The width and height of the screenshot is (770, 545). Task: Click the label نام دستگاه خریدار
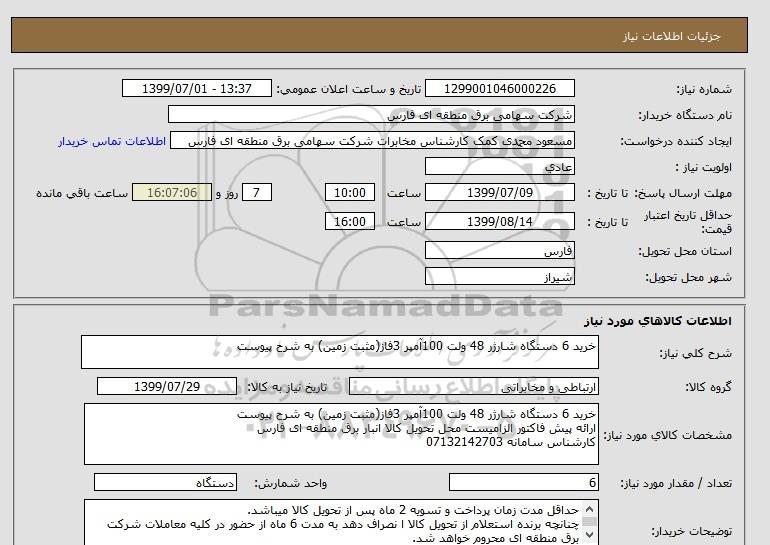coord(685,115)
